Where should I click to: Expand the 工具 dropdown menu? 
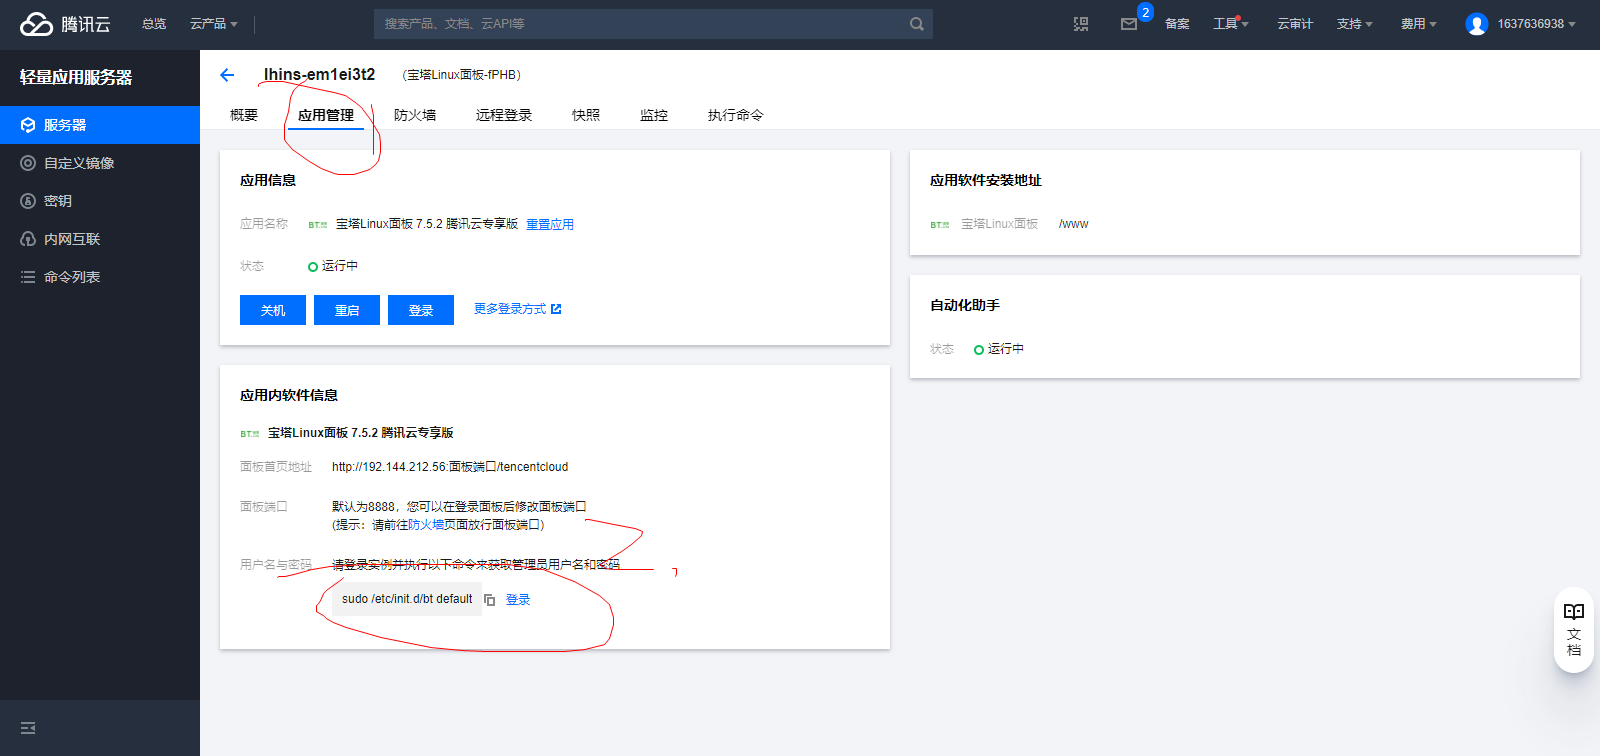(1231, 24)
